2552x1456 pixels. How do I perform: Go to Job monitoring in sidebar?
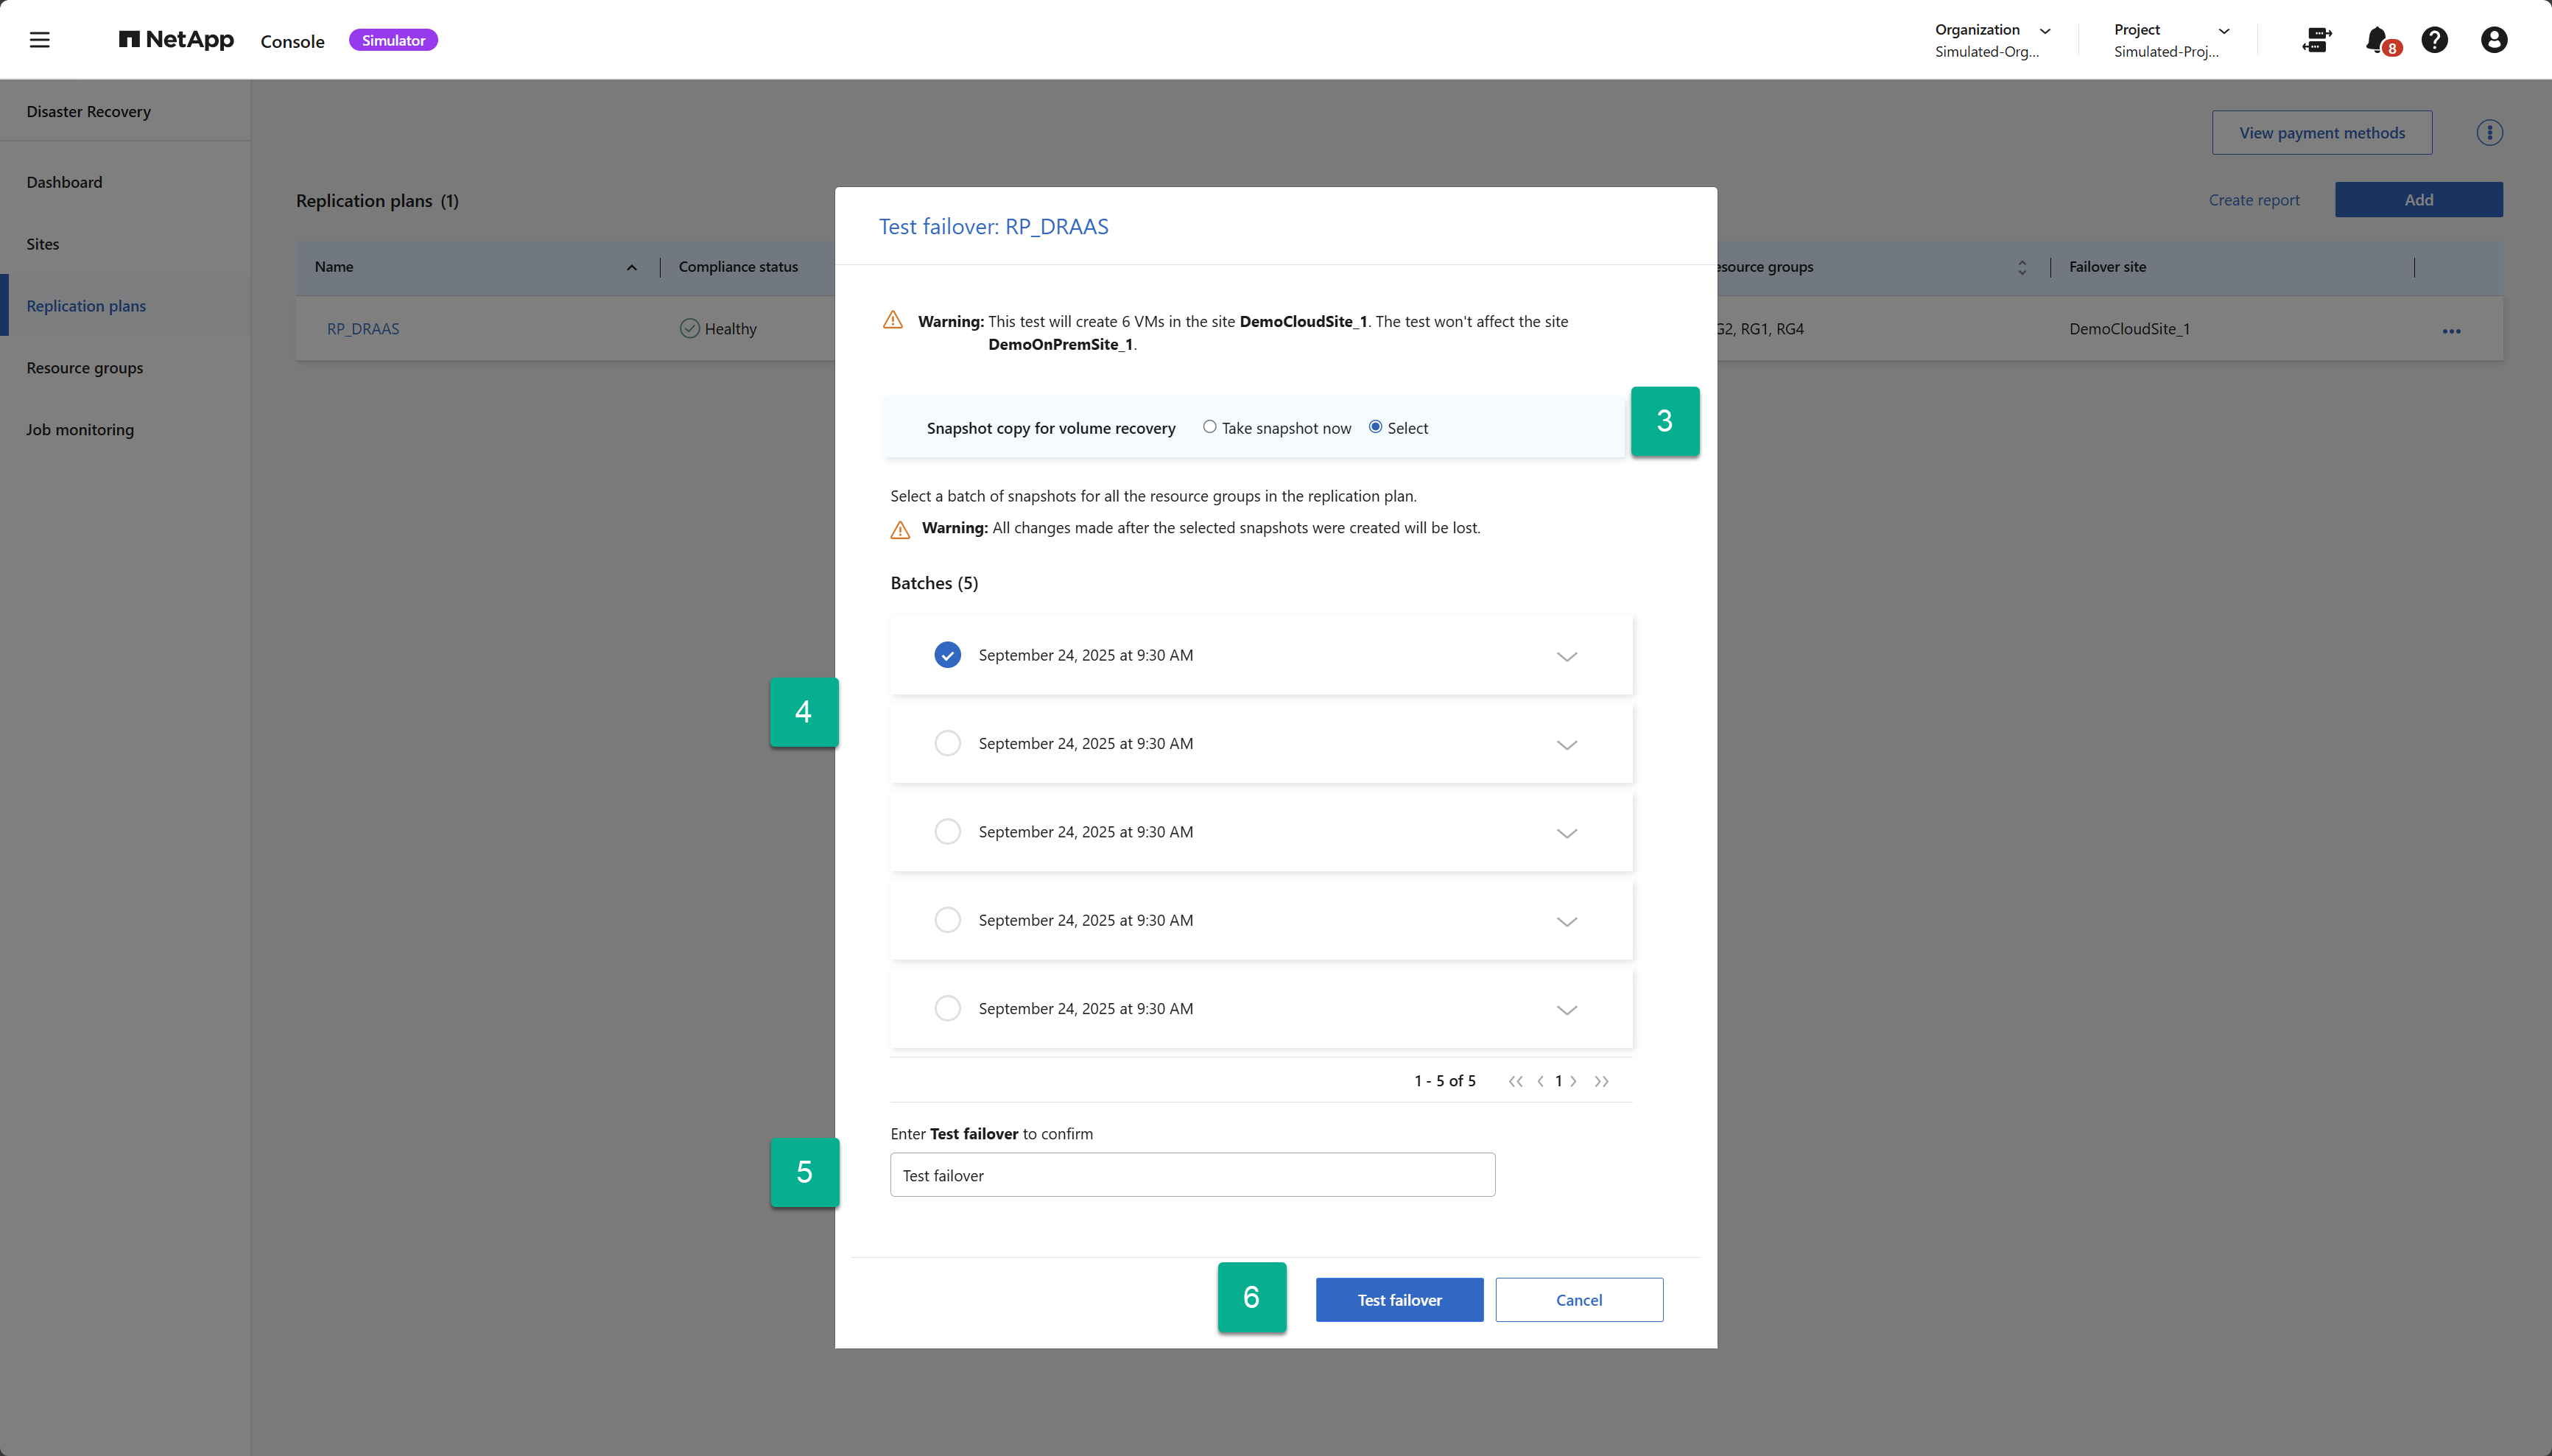80,430
